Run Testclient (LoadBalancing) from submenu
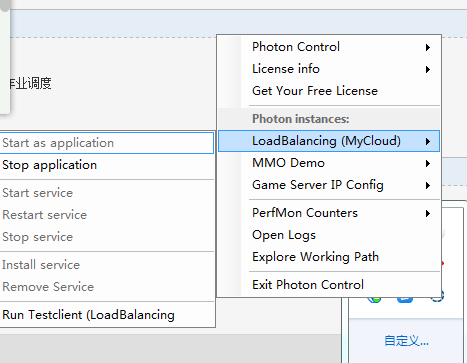The image size is (467, 363). tap(107, 315)
